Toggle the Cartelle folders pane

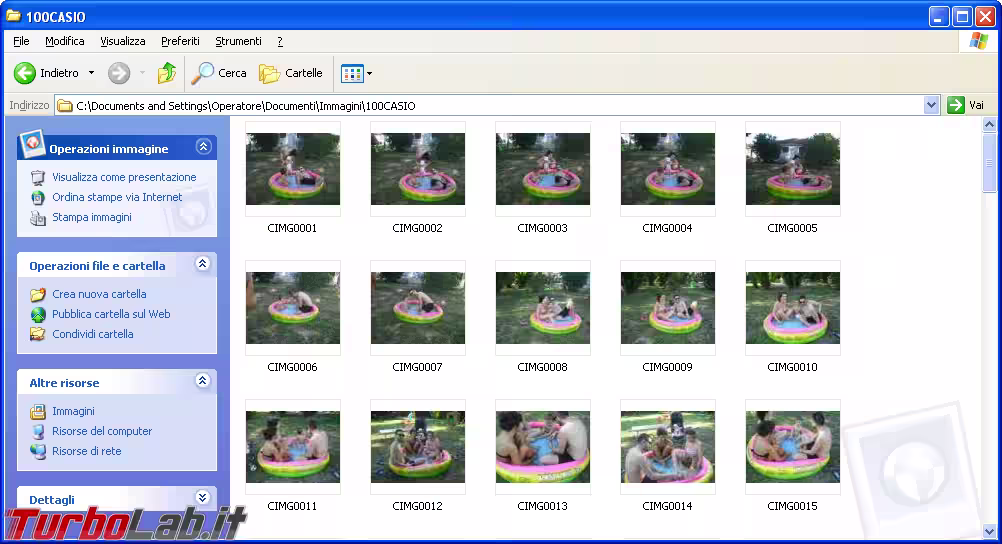coord(291,73)
